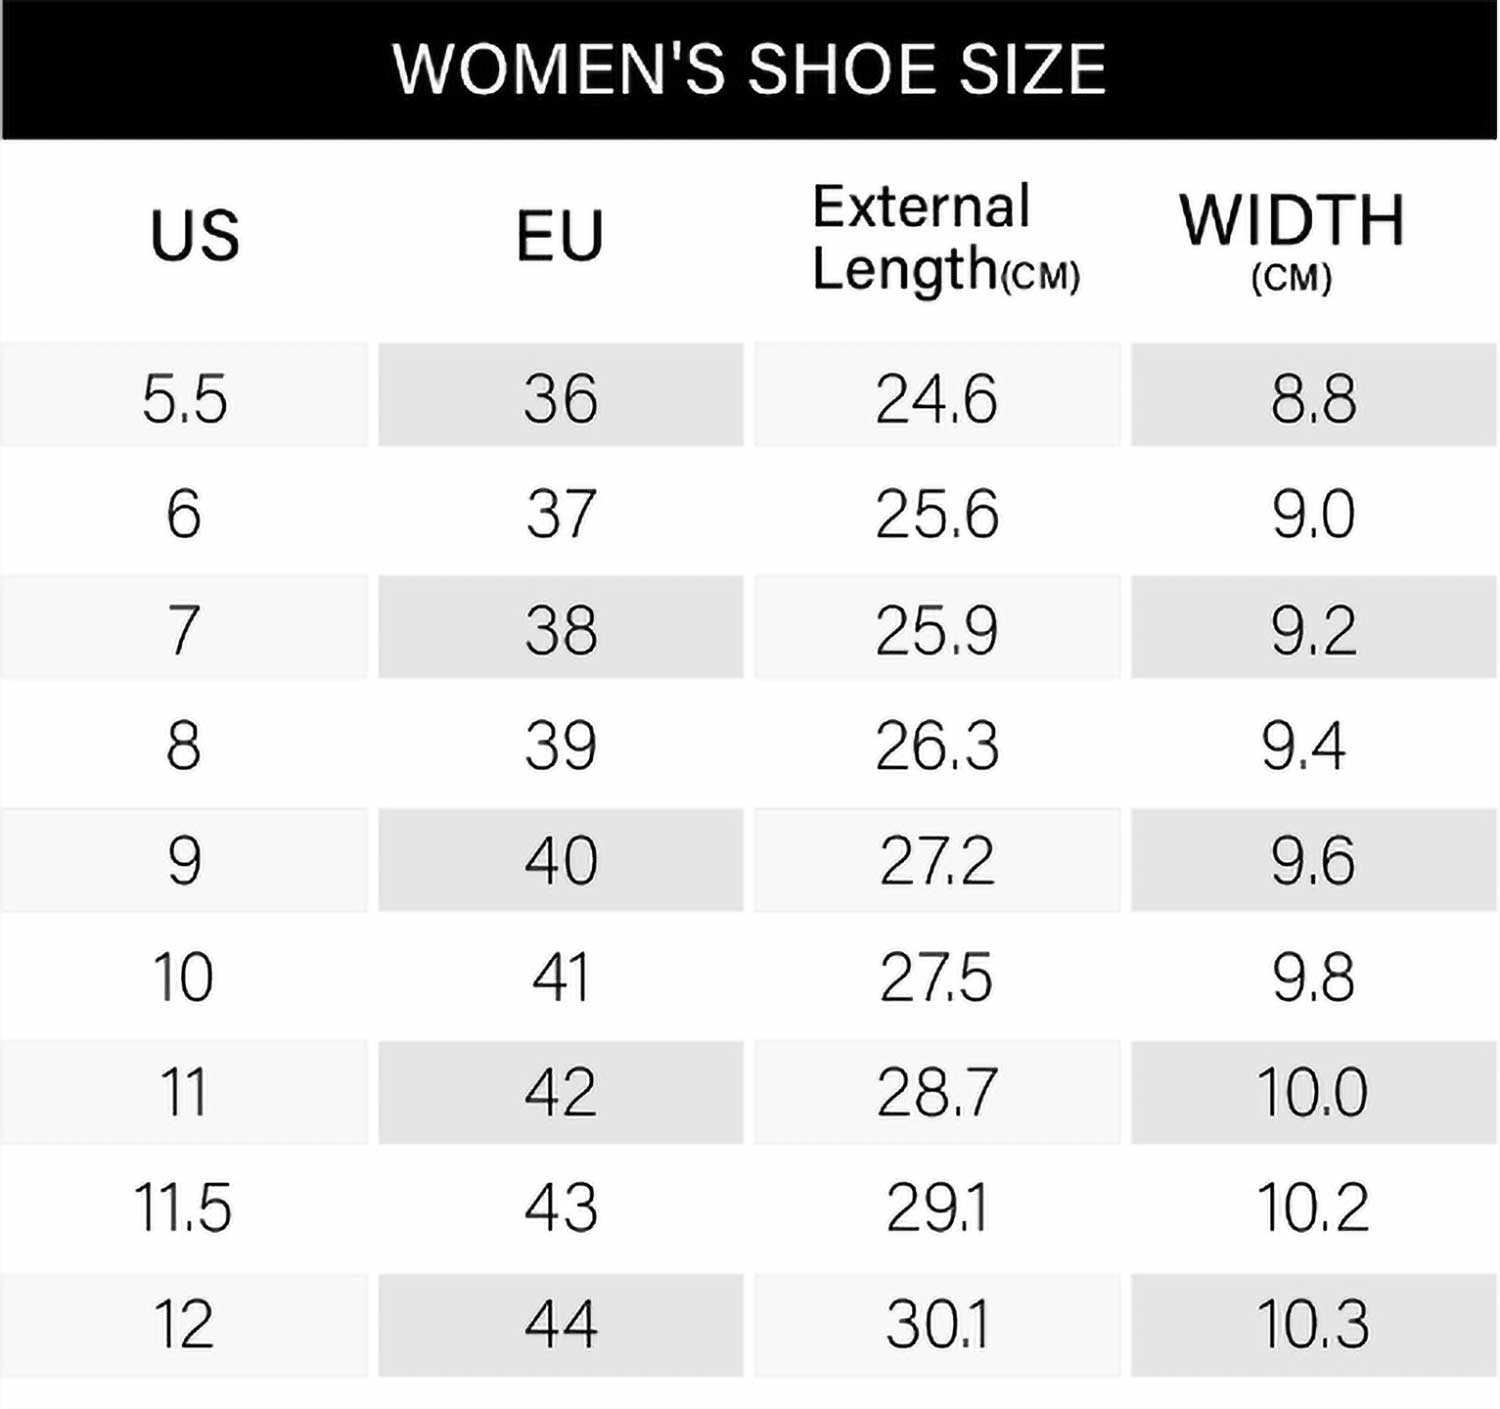Click EU size 36 cell
This screenshot has width=1500, height=1409.
(561, 397)
